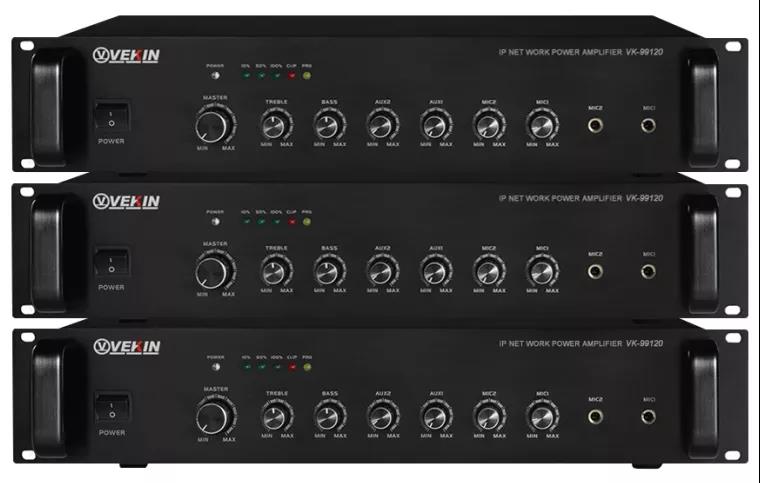Click the VK-99120 model label on middle amplifier
Screen dimensions: 760x483
[644, 198]
